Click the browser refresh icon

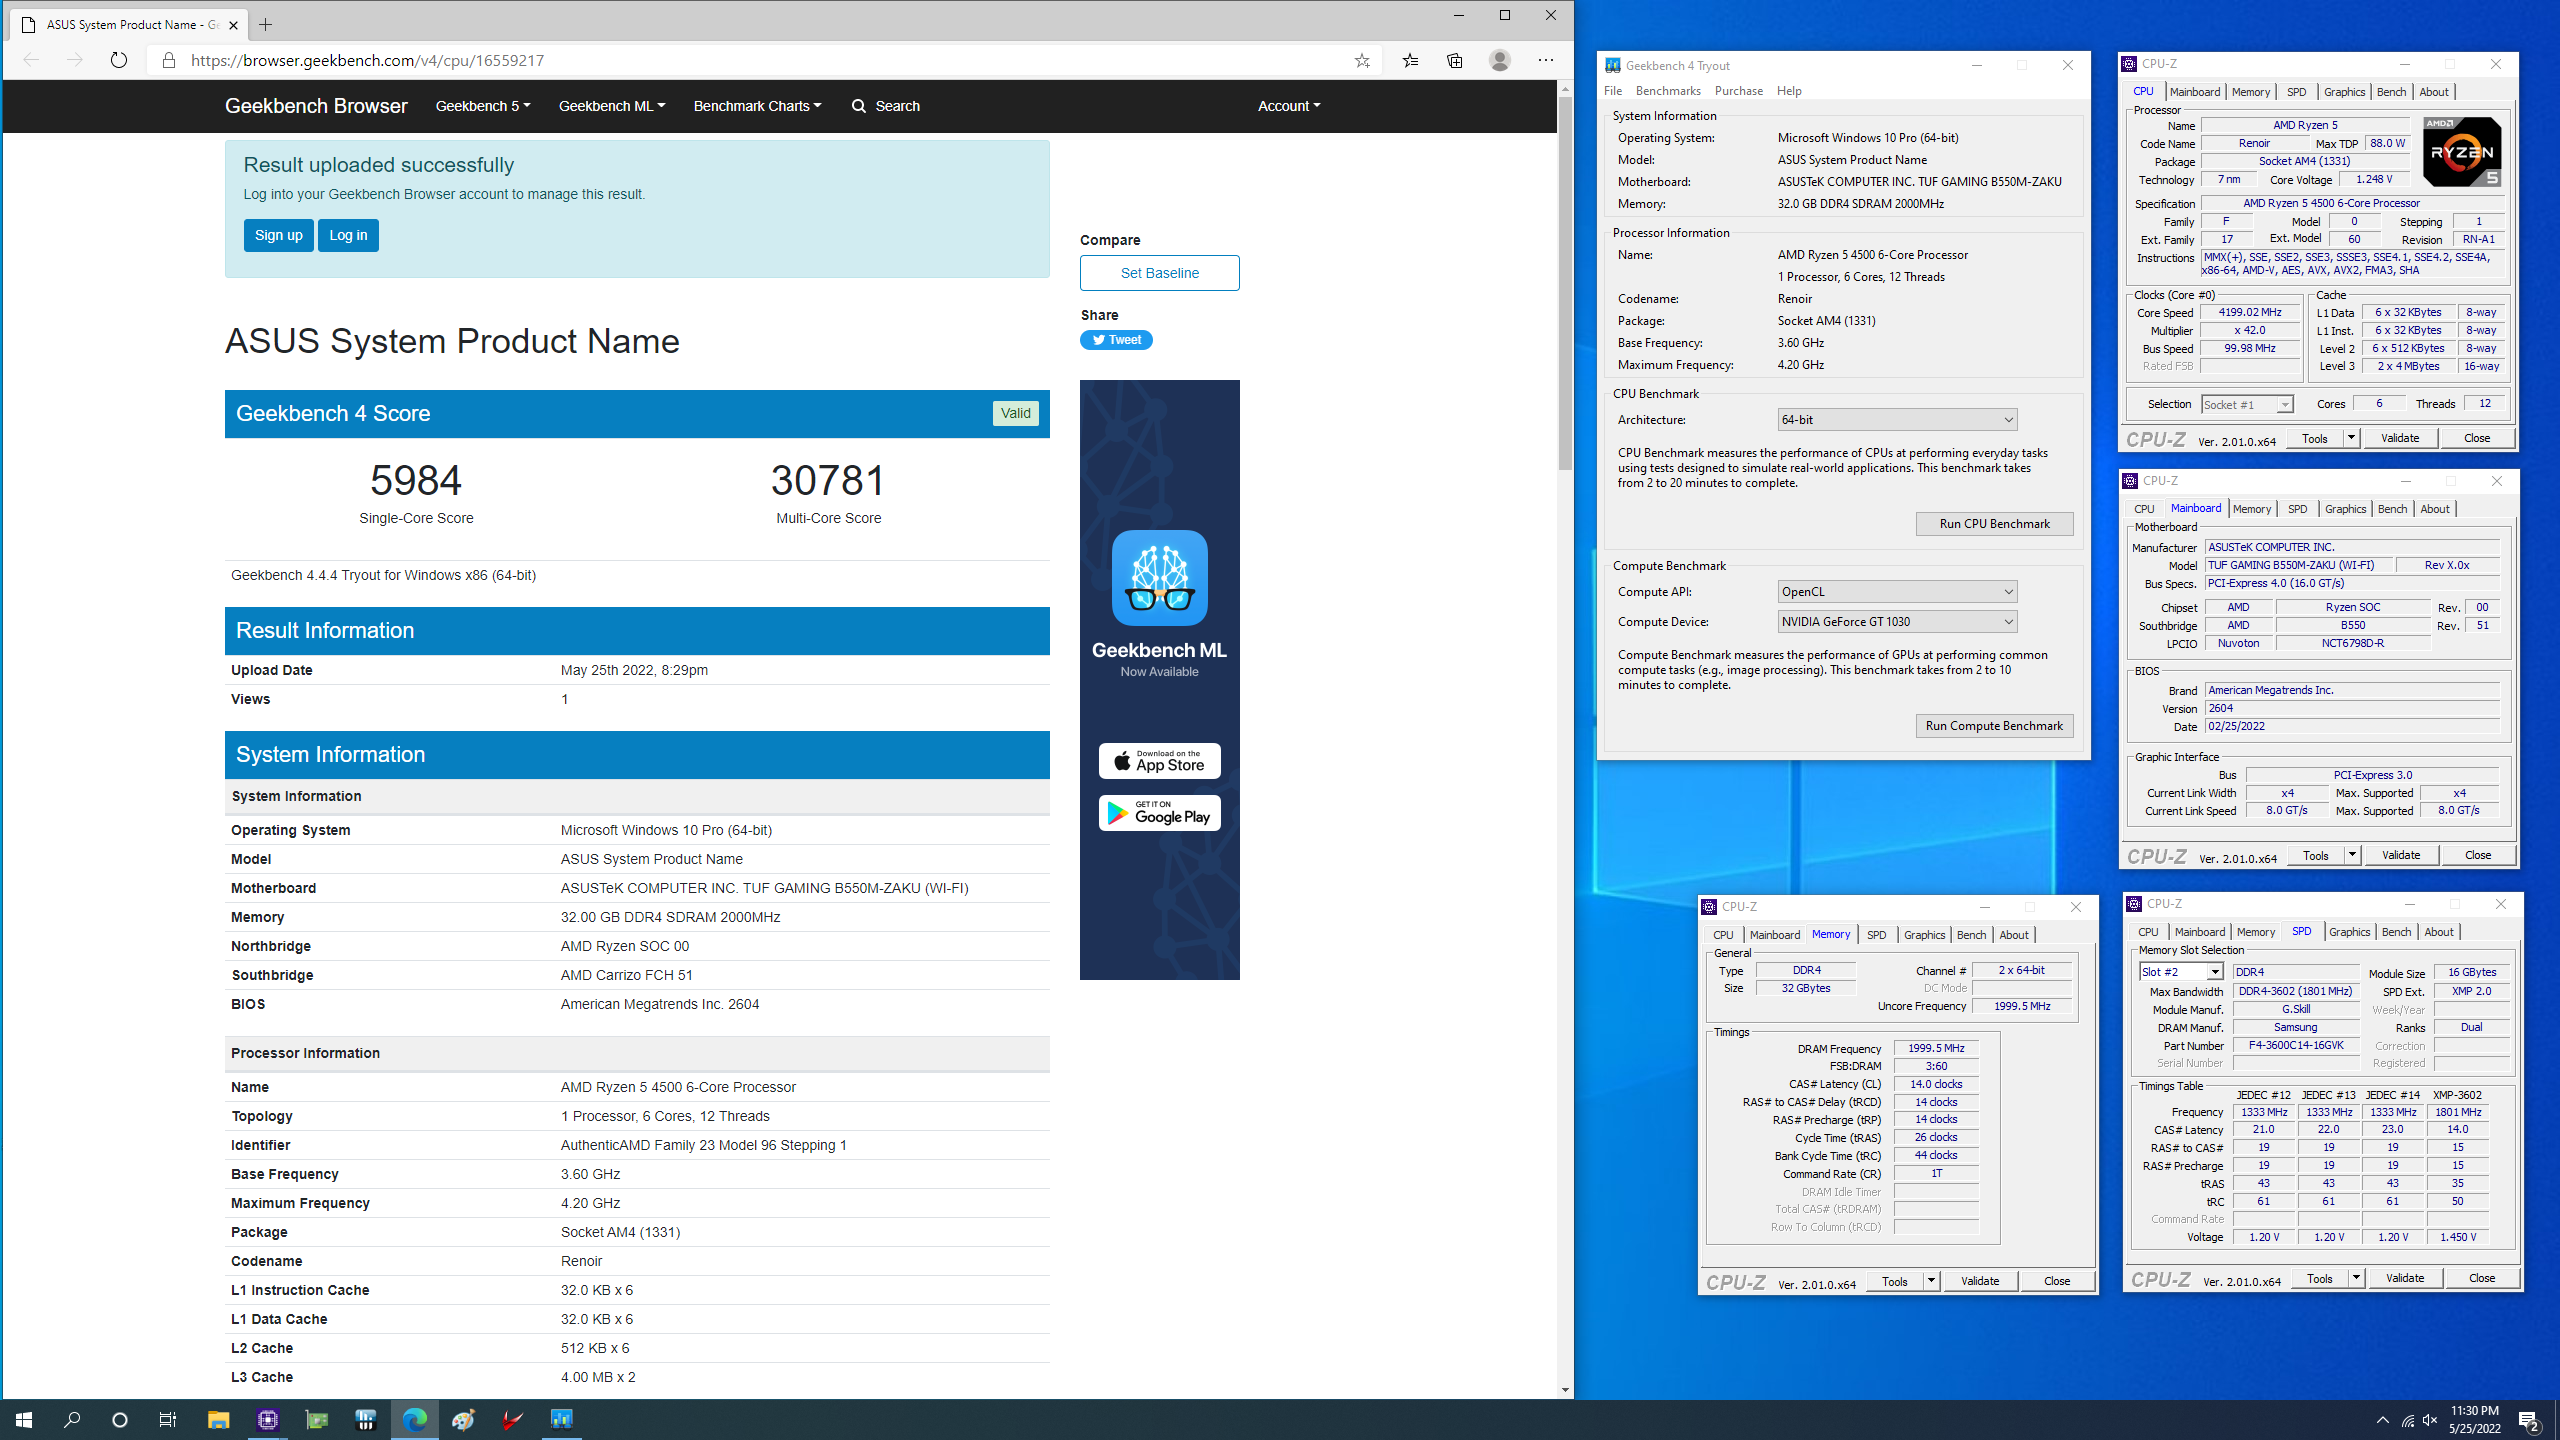click(119, 60)
